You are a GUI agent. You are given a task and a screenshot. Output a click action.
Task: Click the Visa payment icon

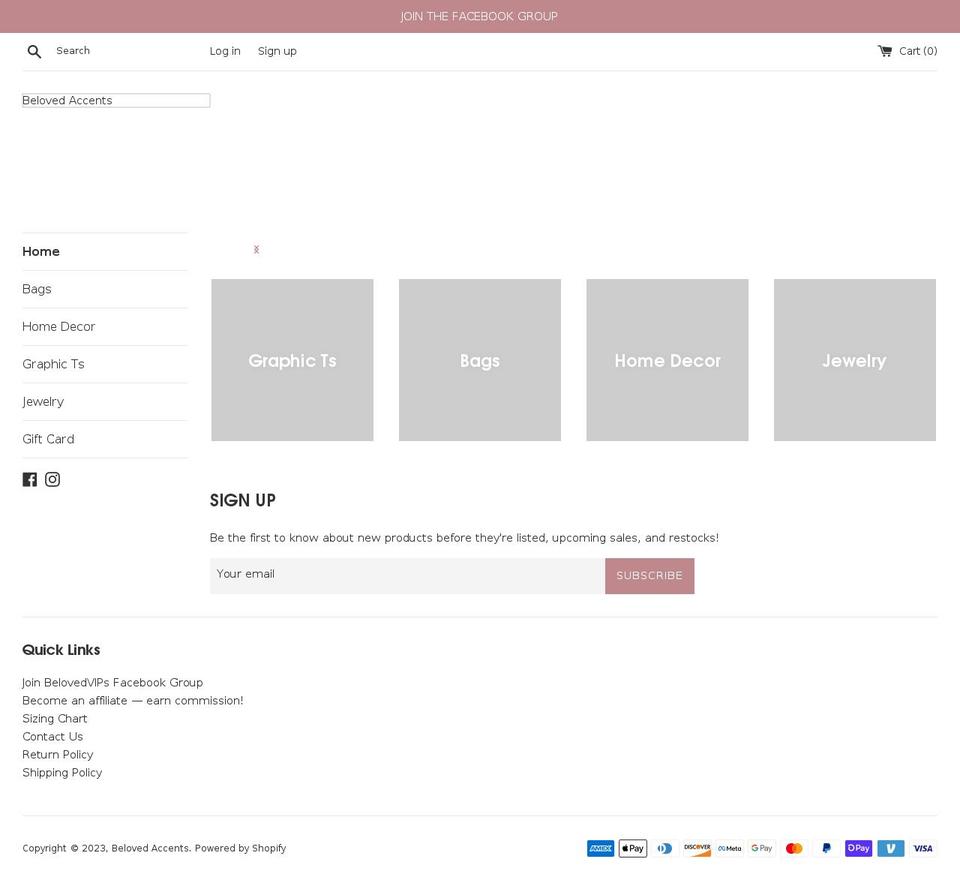click(922, 848)
